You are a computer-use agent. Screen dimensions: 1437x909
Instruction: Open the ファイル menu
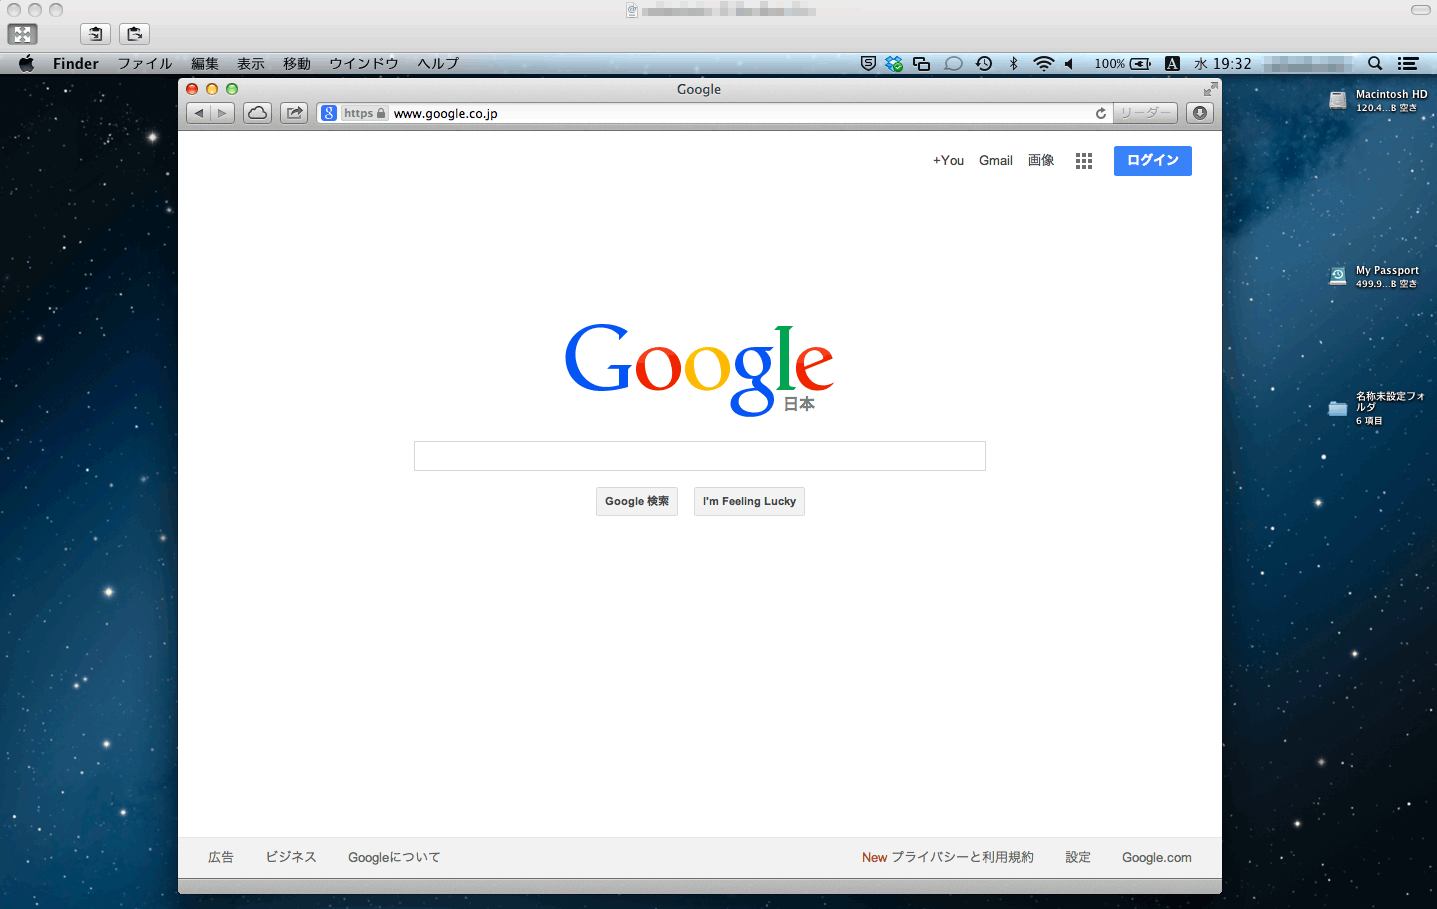(x=145, y=63)
